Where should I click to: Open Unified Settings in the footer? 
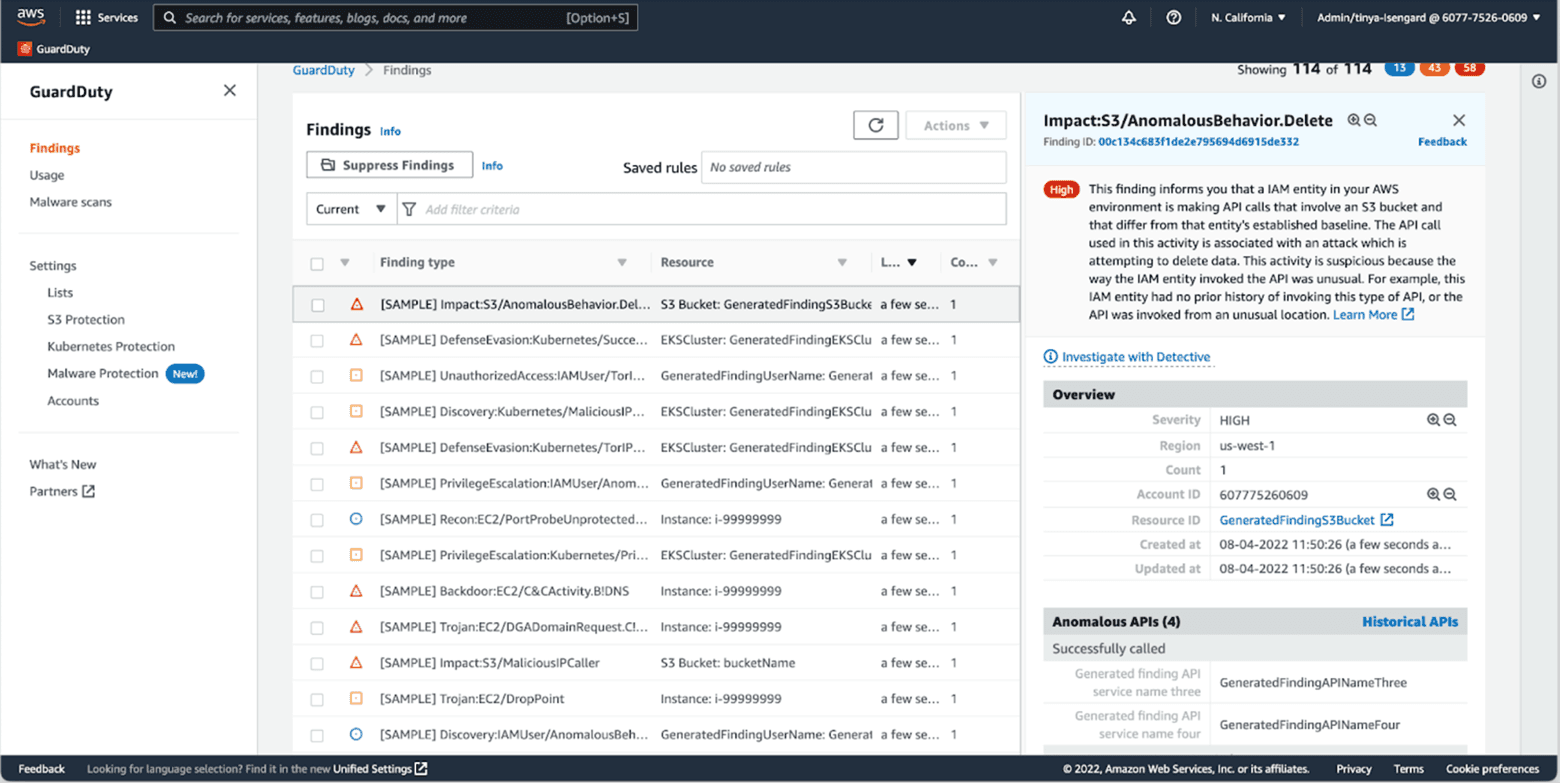point(380,769)
